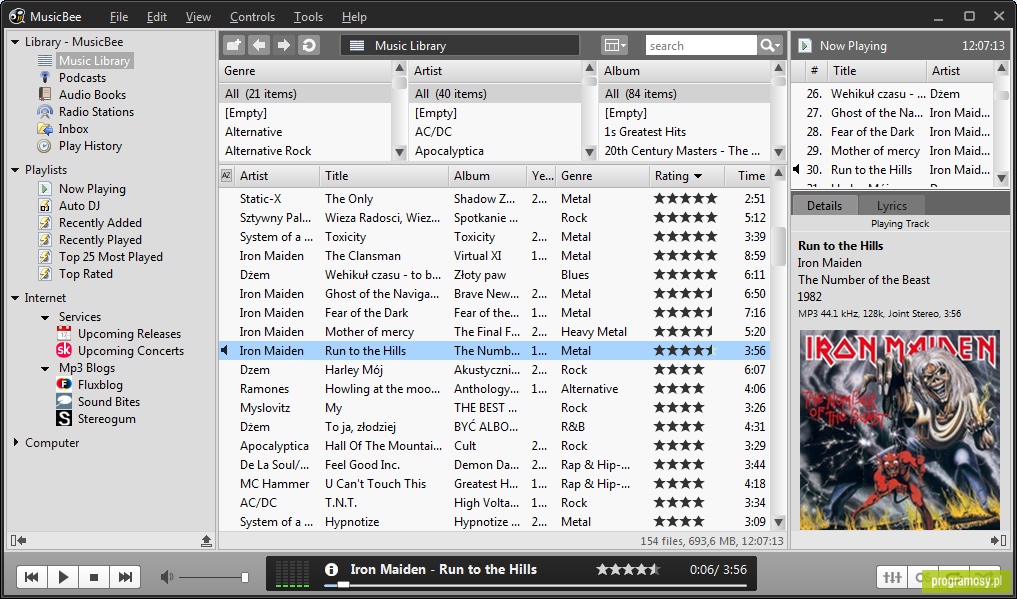
Task: Open the Recently Added playlist icon
Action: click(45, 222)
